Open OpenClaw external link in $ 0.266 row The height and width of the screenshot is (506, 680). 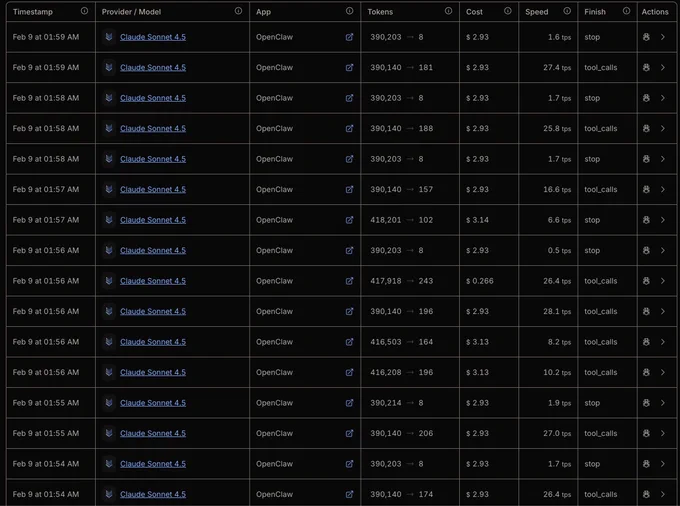click(349, 281)
